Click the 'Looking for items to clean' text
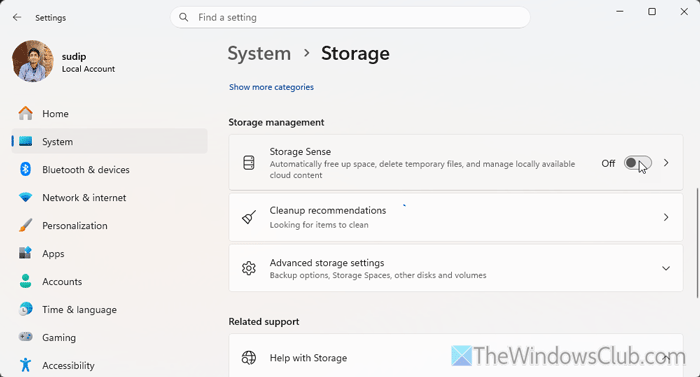The image size is (700, 377). click(x=319, y=225)
